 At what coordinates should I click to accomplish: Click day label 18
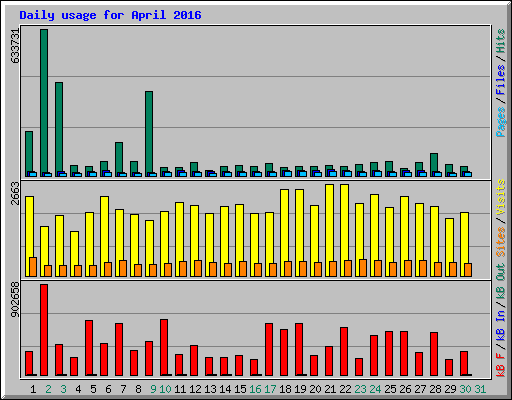[x=285, y=389]
